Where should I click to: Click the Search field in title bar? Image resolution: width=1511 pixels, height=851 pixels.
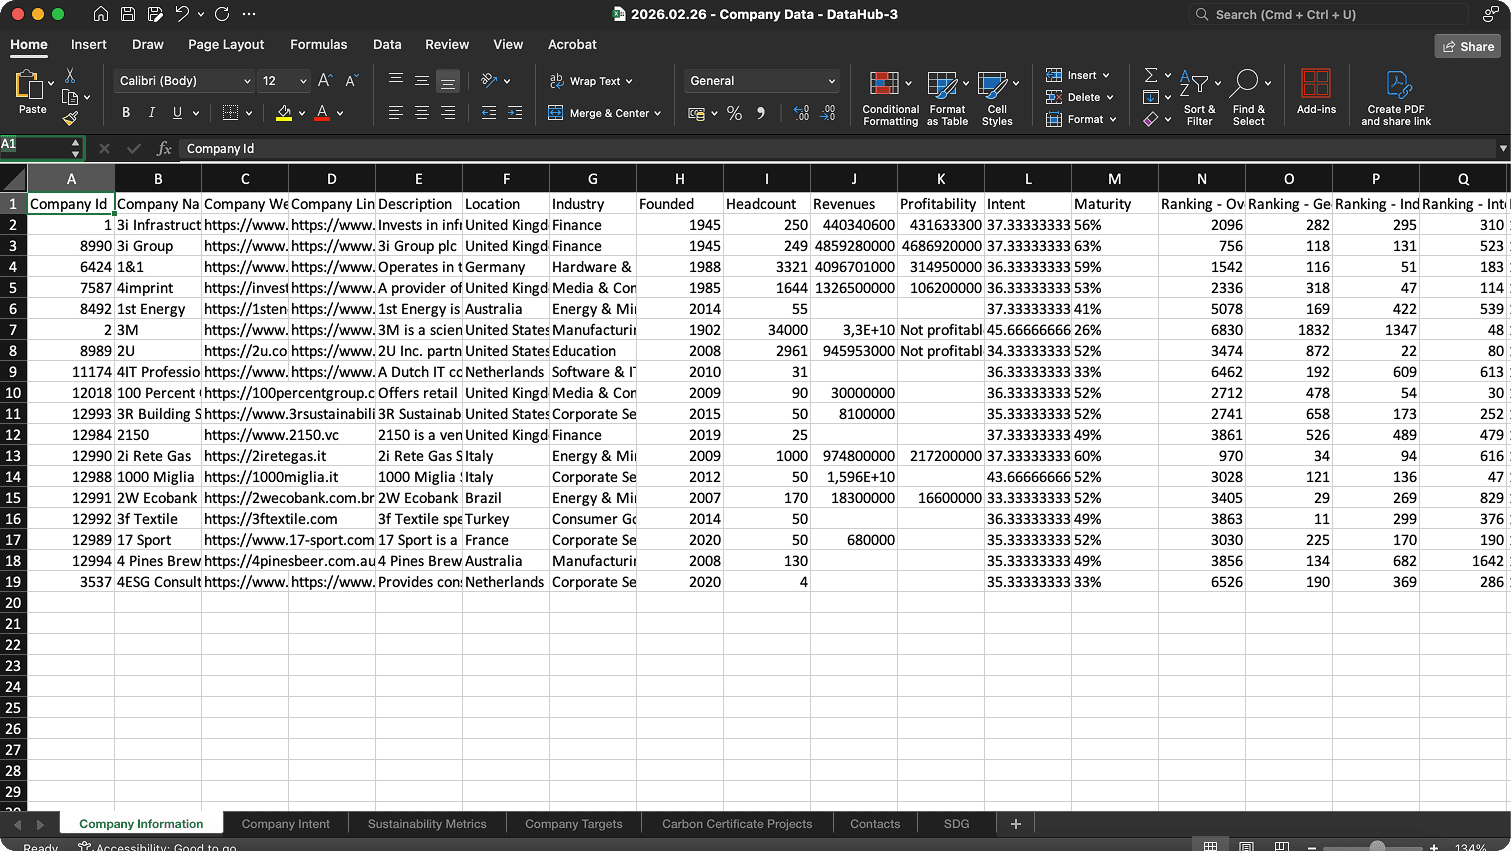[x=1329, y=14]
